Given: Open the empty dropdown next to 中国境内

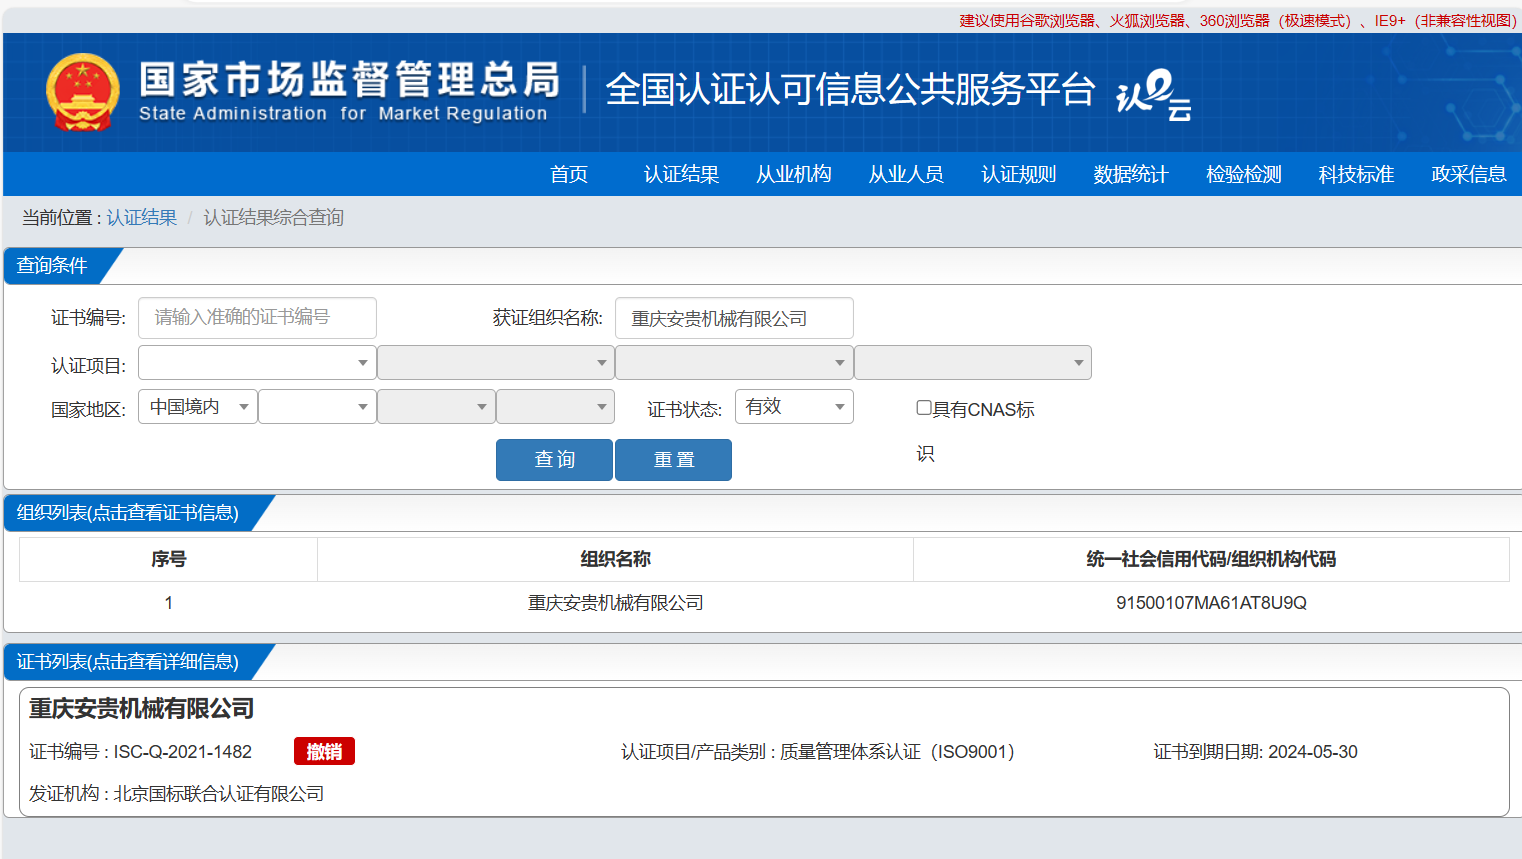Looking at the screenshot, I should [317, 407].
